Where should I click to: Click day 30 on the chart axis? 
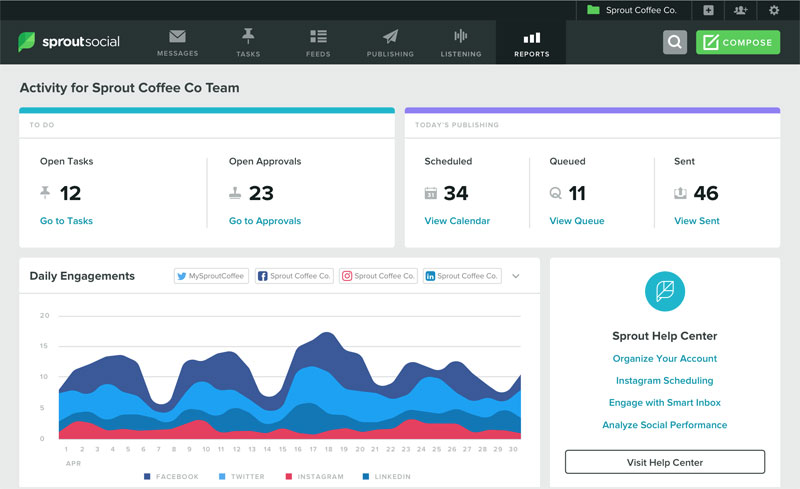point(513,449)
